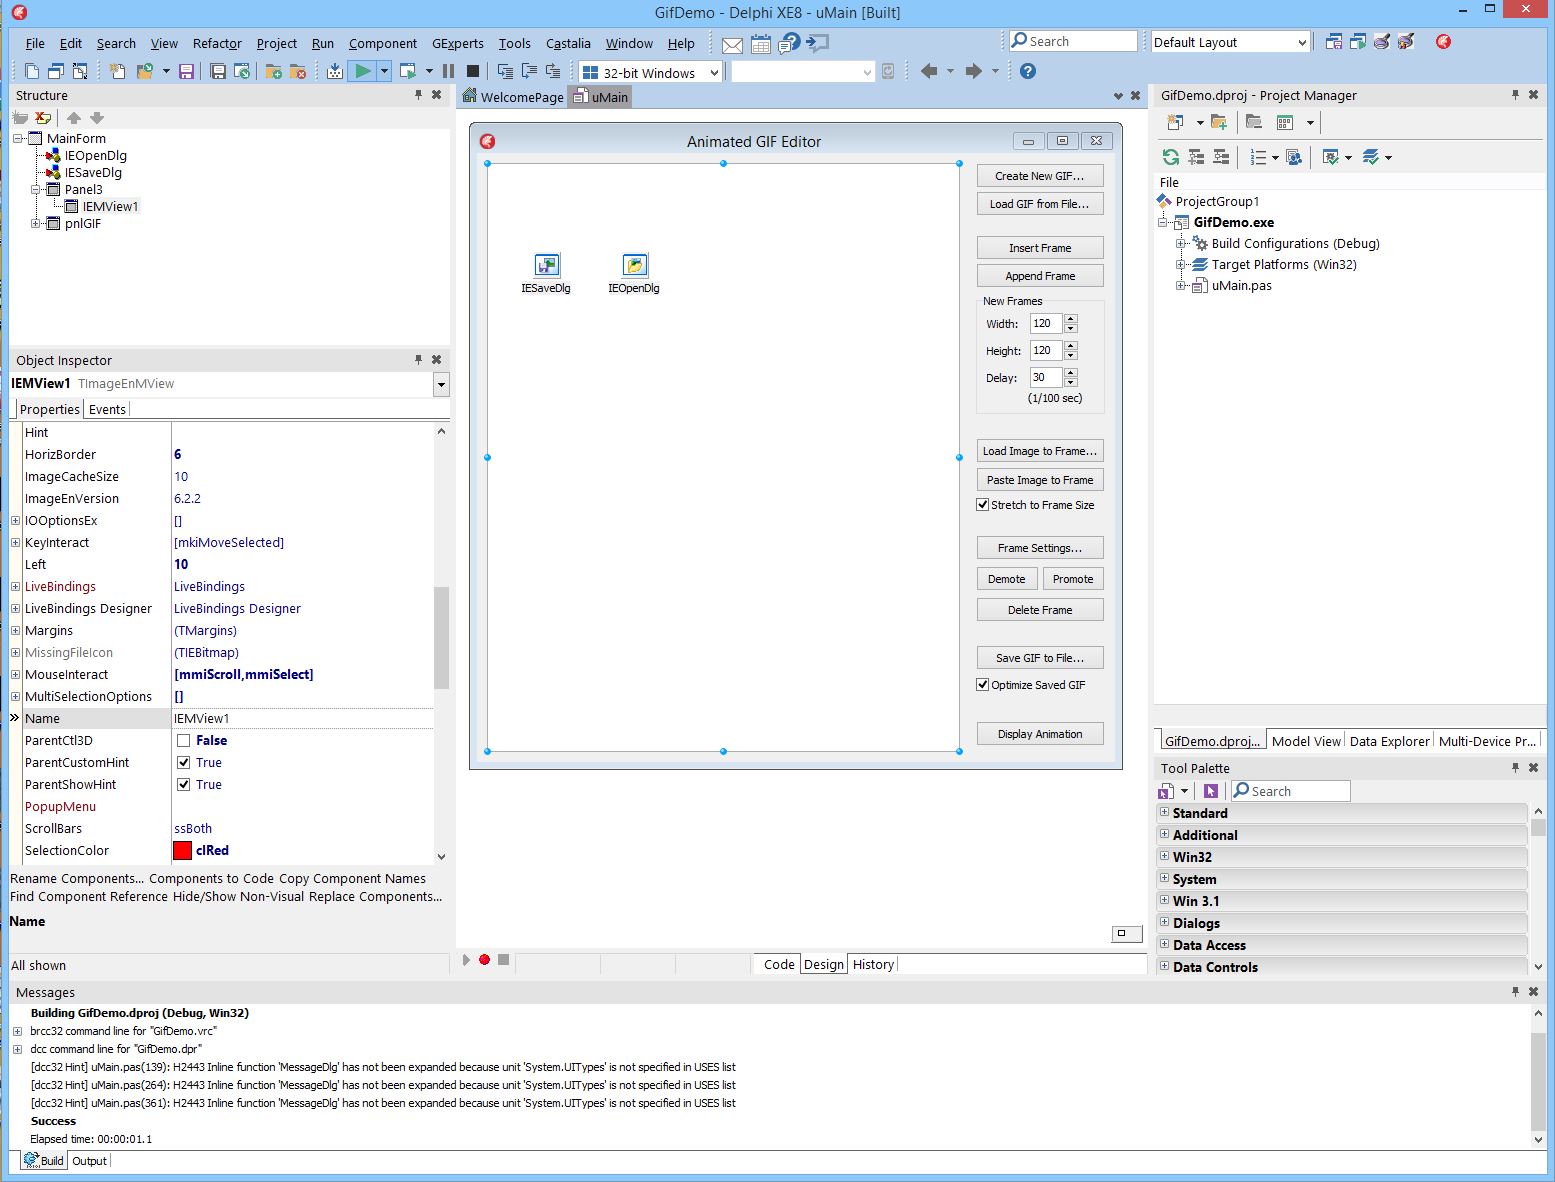This screenshot has width=1555, height=1182.
Task: Click the Add New Project icon in Project Manager
Action: point(1175,122)
